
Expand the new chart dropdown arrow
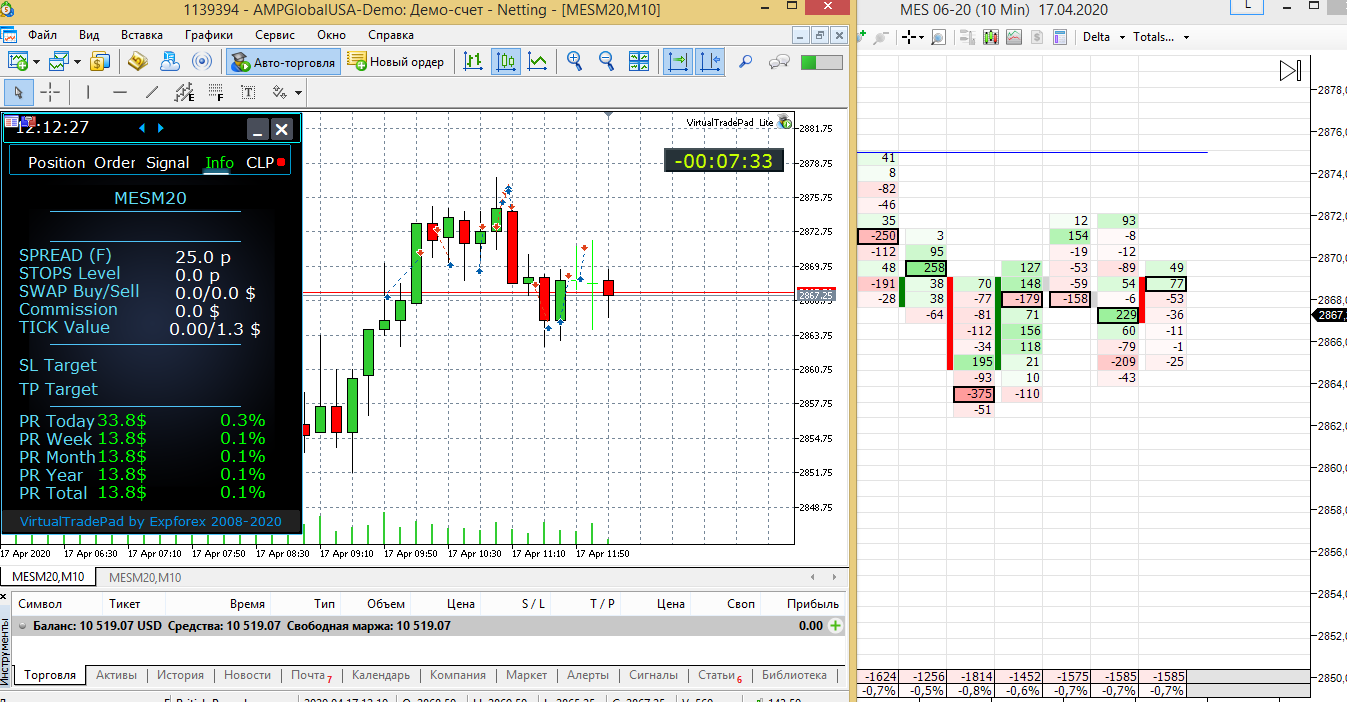[37, 62]
